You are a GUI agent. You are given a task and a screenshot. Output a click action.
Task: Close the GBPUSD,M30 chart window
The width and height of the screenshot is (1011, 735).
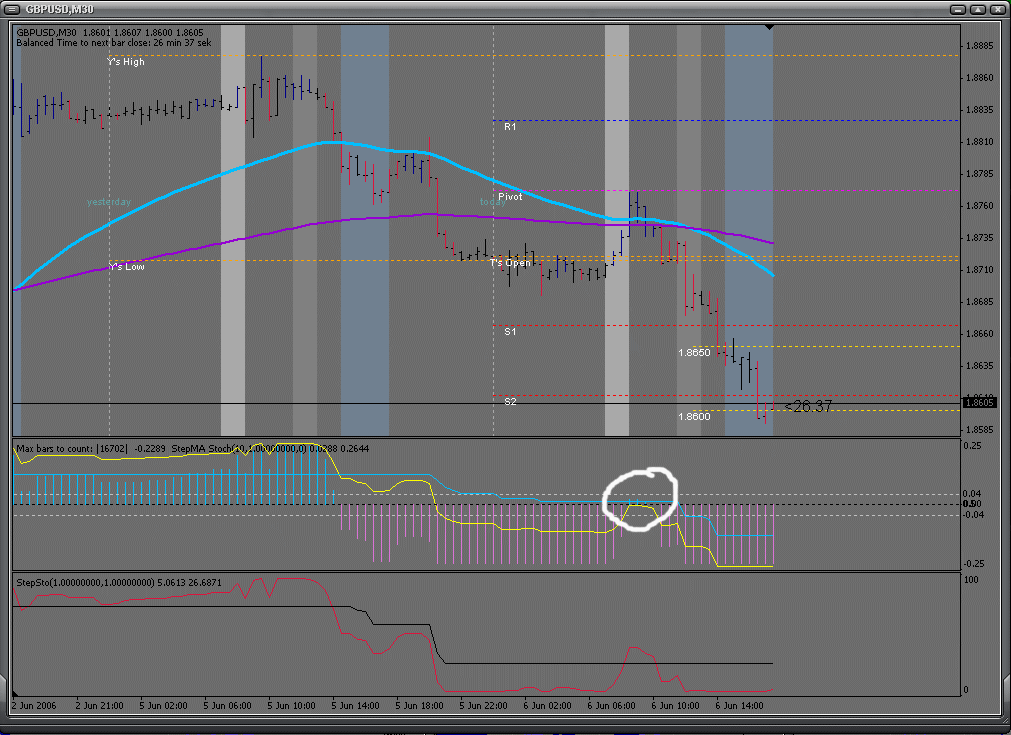(994, 10)
